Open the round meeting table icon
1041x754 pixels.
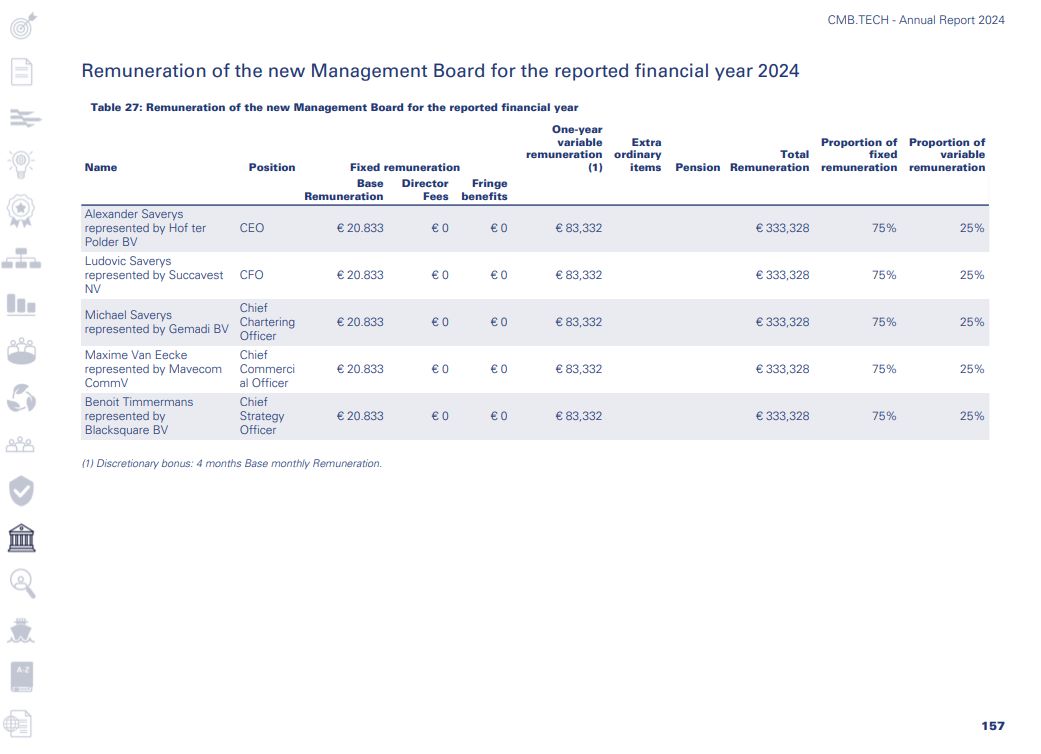click(22, 351)
